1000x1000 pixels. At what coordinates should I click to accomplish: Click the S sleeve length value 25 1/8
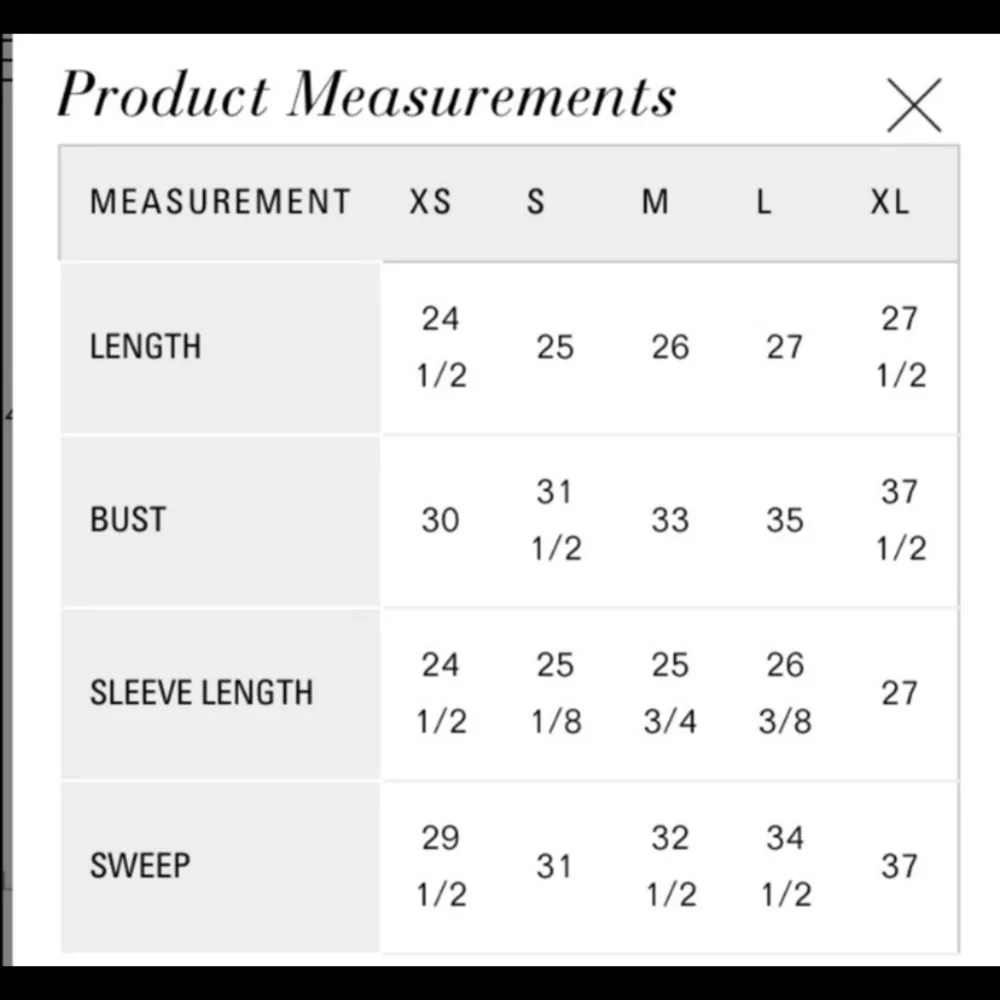555,693
